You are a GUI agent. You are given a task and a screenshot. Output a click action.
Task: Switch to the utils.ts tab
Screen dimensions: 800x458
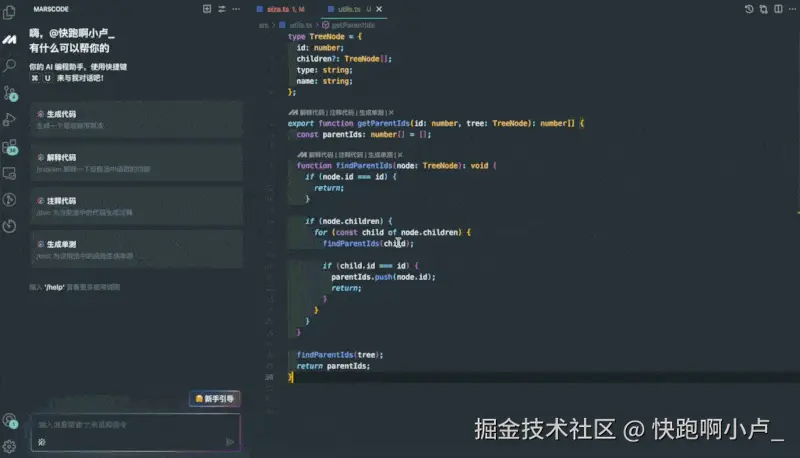click(349, 9)
